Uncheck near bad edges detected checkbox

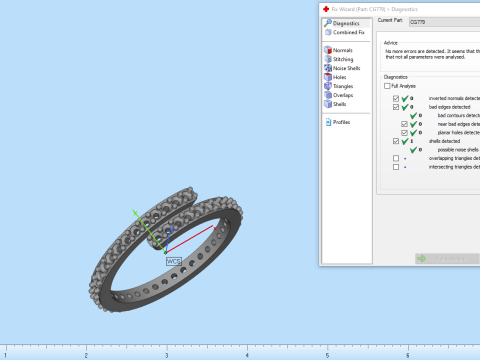404,124
